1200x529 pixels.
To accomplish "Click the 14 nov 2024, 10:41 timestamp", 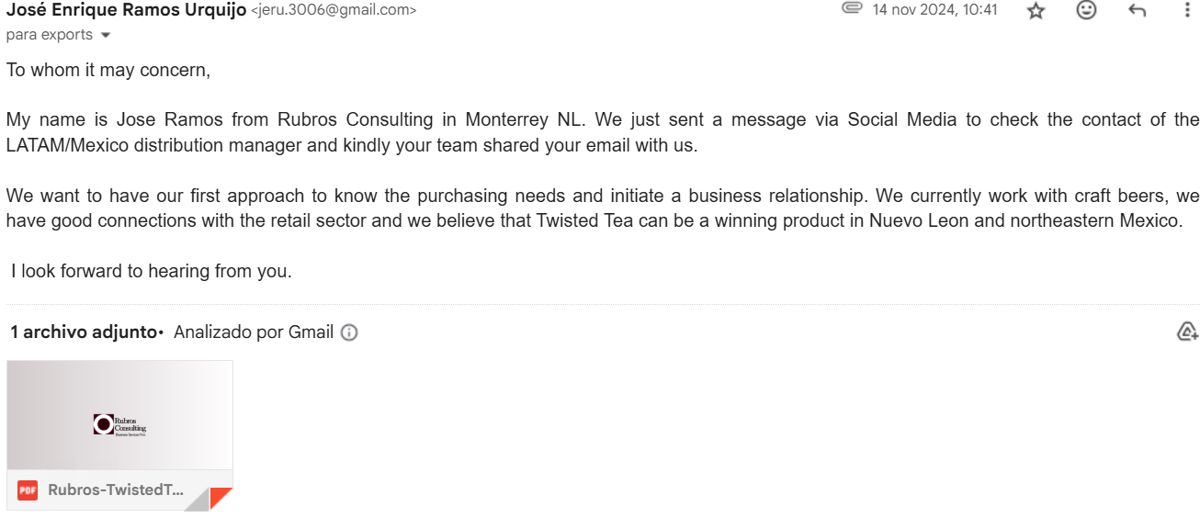I will (935, 10).
